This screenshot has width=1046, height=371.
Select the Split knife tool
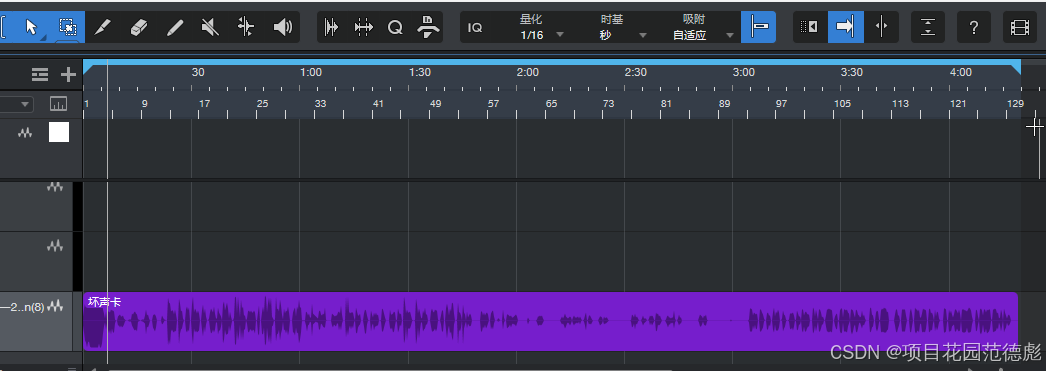[102, 27]
